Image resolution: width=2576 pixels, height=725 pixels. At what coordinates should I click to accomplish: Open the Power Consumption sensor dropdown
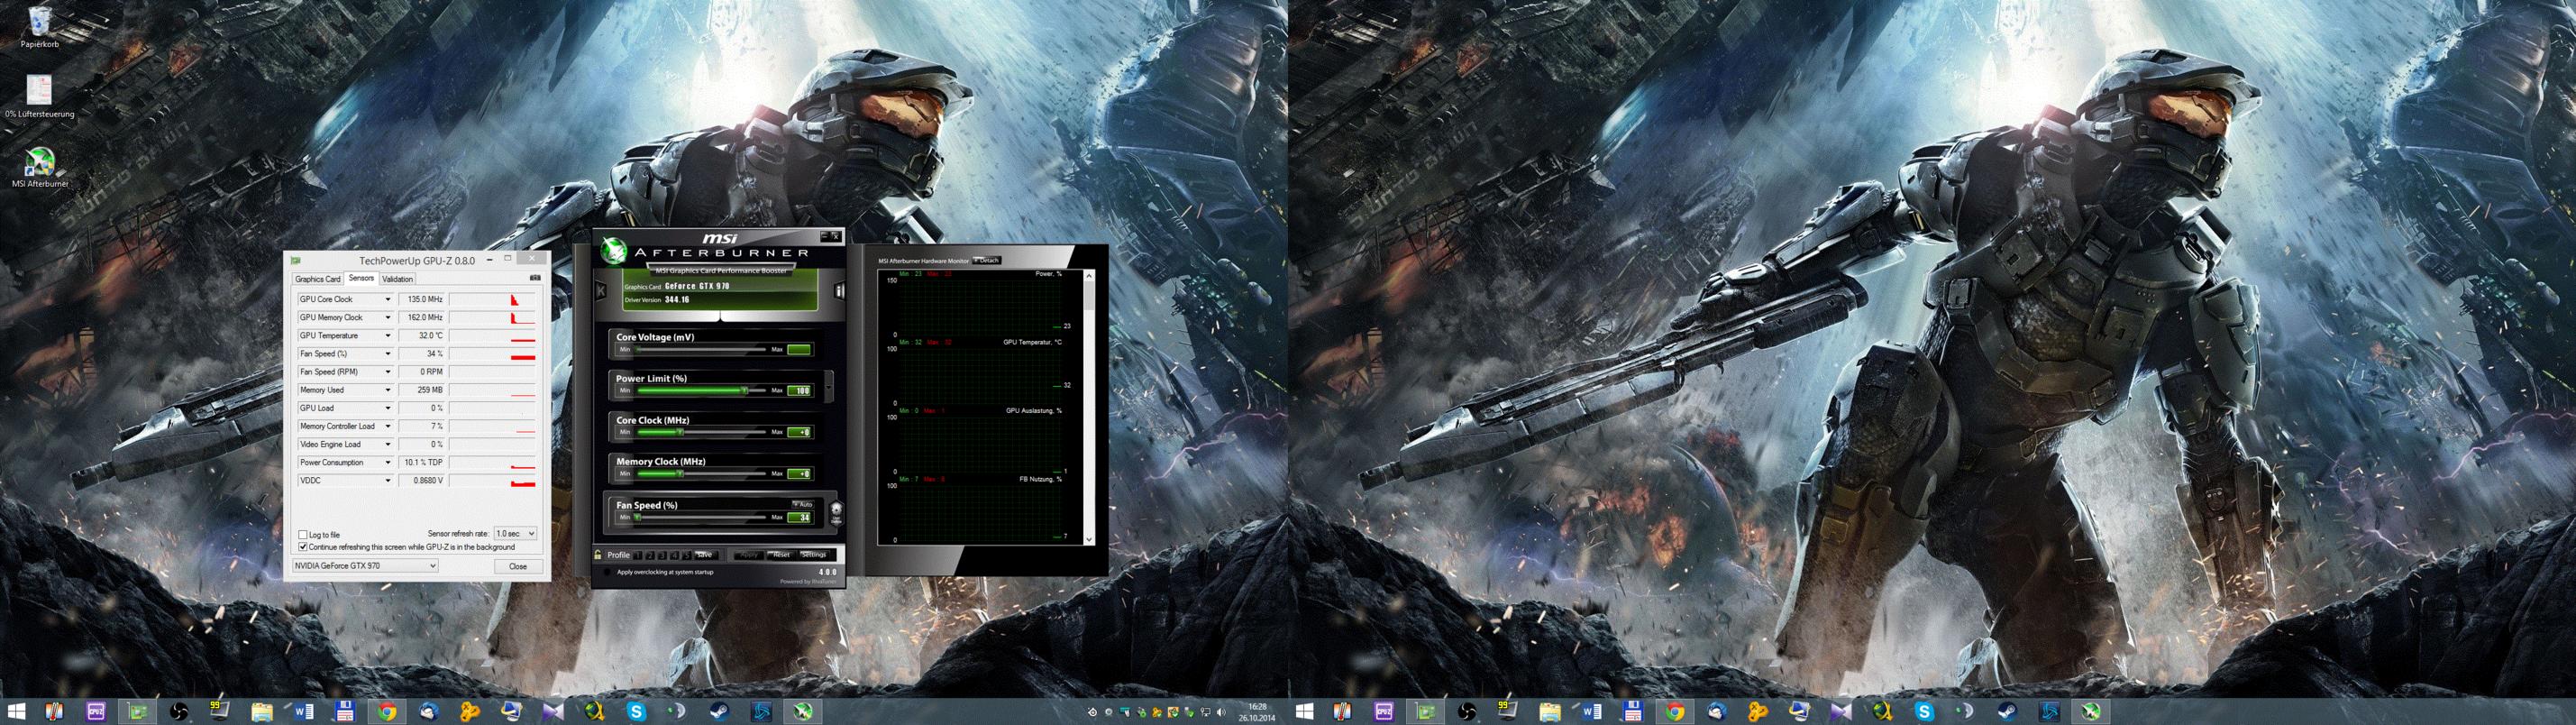tap(388, 462)
